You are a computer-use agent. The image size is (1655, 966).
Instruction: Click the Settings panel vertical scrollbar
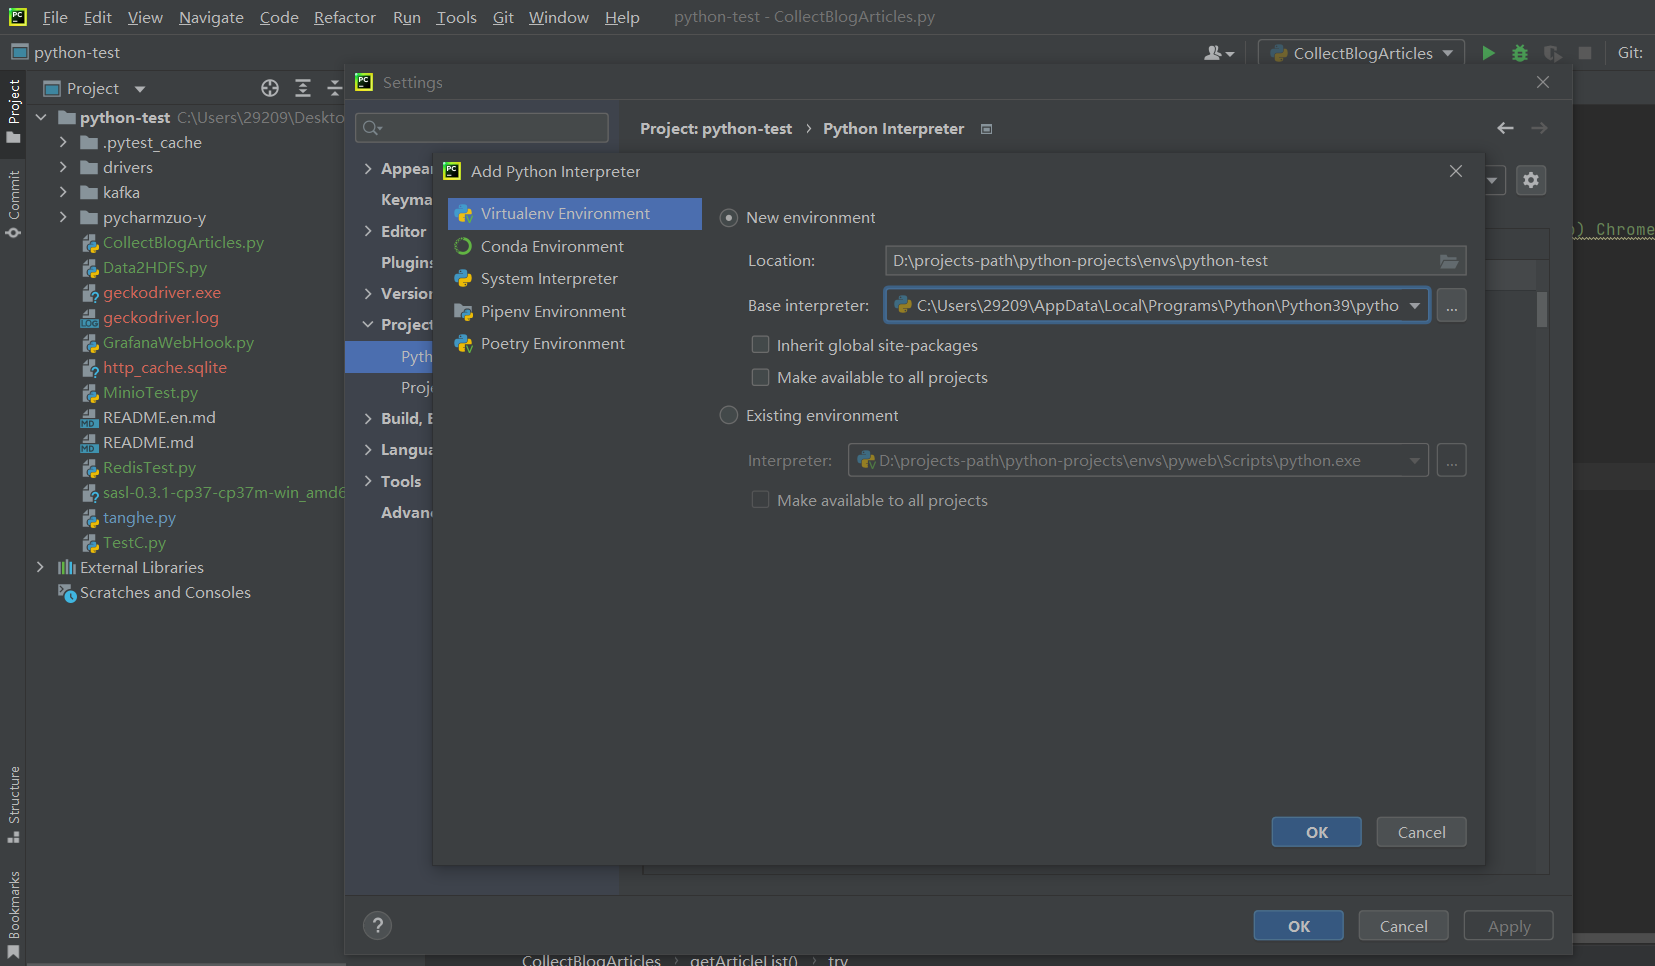(1542, 309)
